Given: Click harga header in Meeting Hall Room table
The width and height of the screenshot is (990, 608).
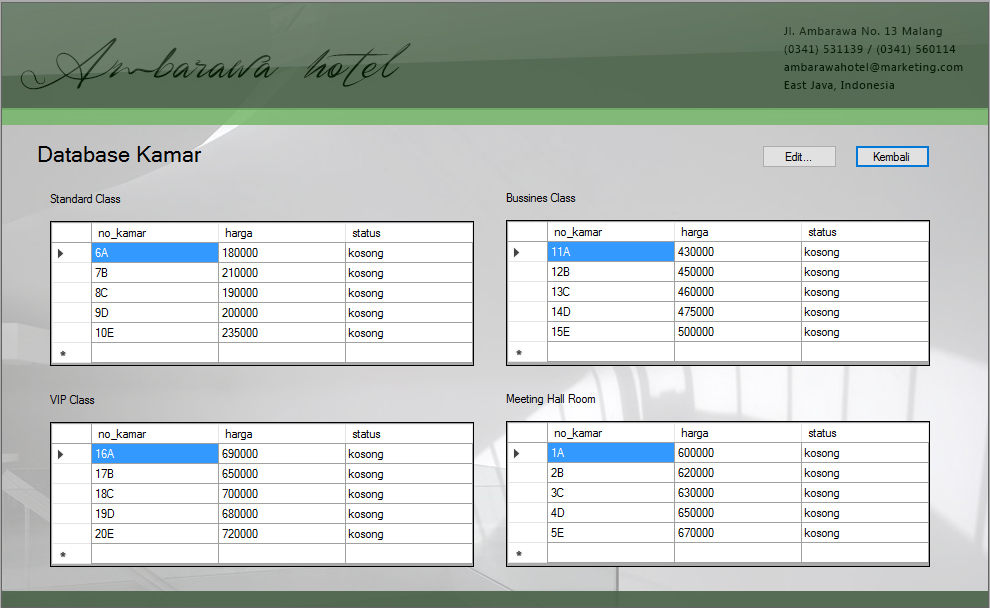Looking at the screenshot, I should [x=737, y=433].
